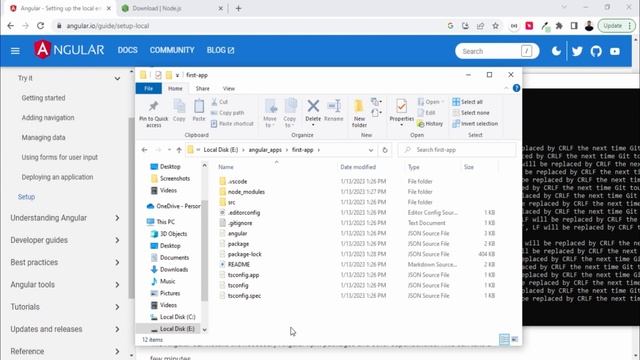The width and height of the screenshot is (640, 360).
Task: Open Managing data link
Action: [x=43, y=138]
